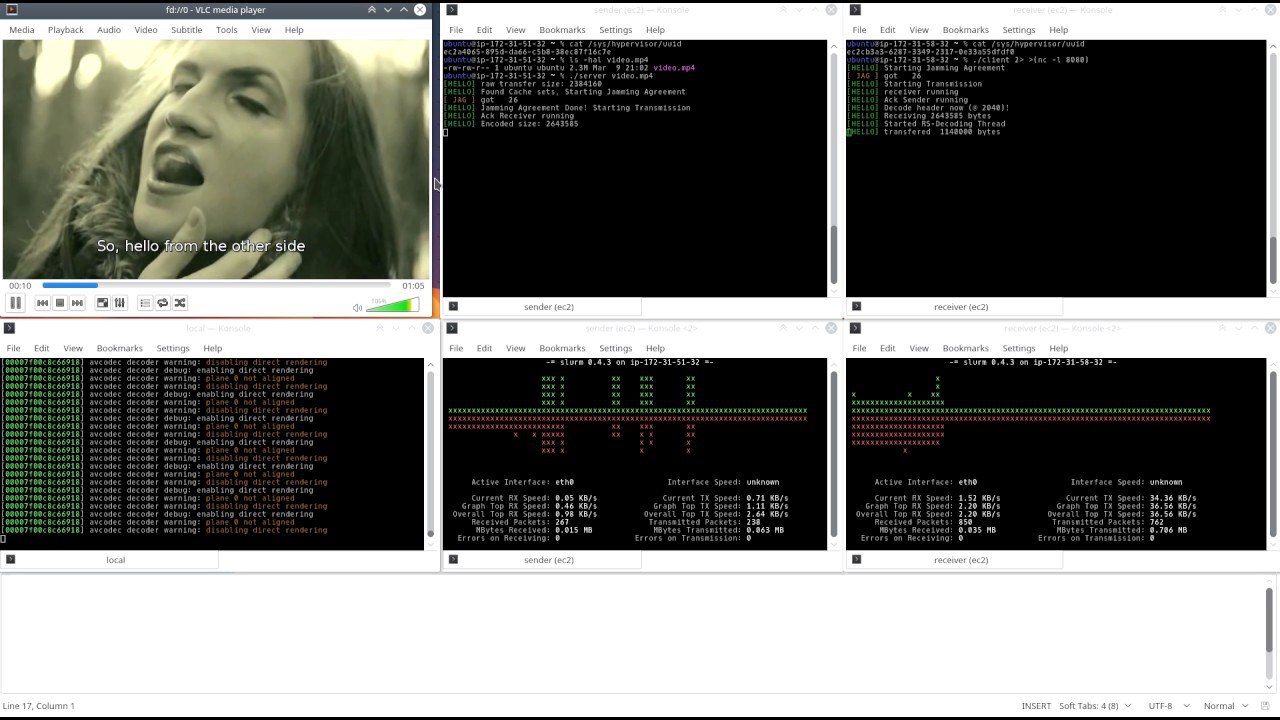Image resolution: width=1280 pixels, height=720 pixels.
Task: Open the VLC Video menu
Action: pyautogui.click(x=146, y=30)
